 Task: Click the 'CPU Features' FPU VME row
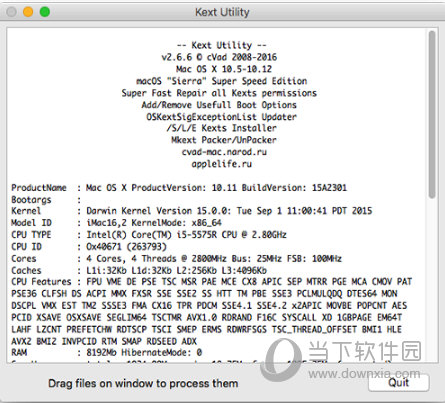[212, 282]
